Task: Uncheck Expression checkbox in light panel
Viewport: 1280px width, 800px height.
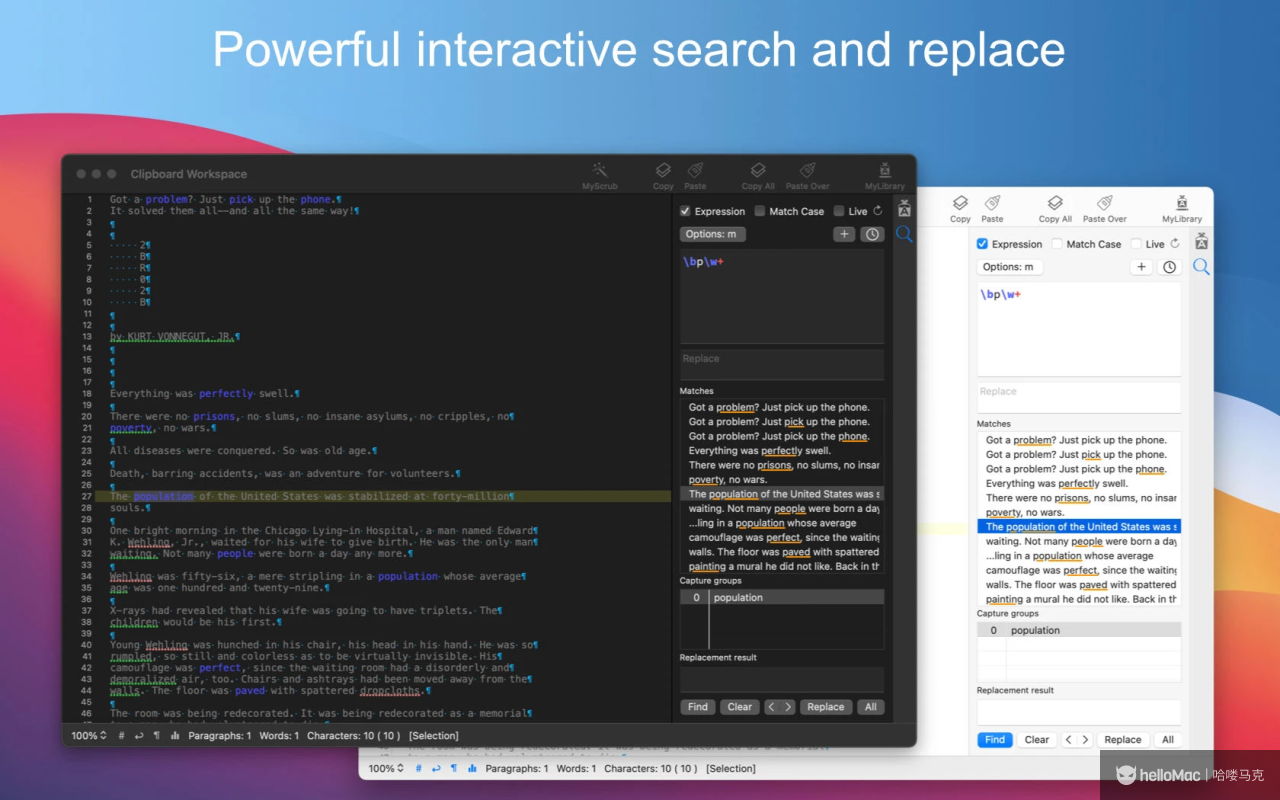Action: pyautogui.click(x=982, y=244)
